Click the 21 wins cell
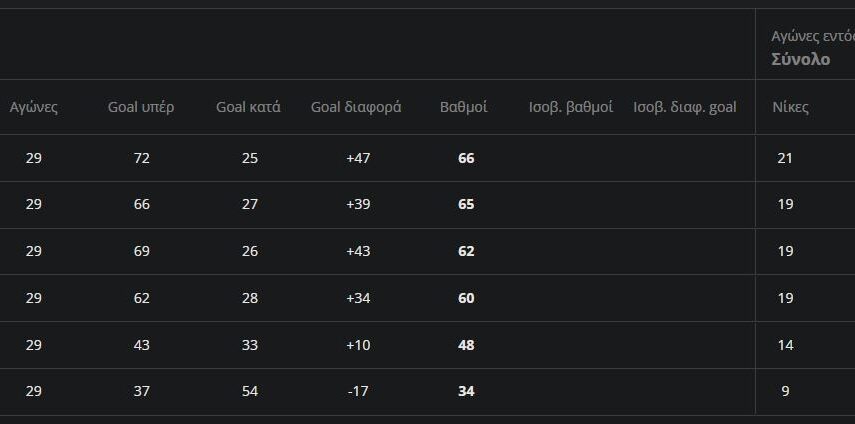This screenshot has height=424, width=855. pos(785,158)
